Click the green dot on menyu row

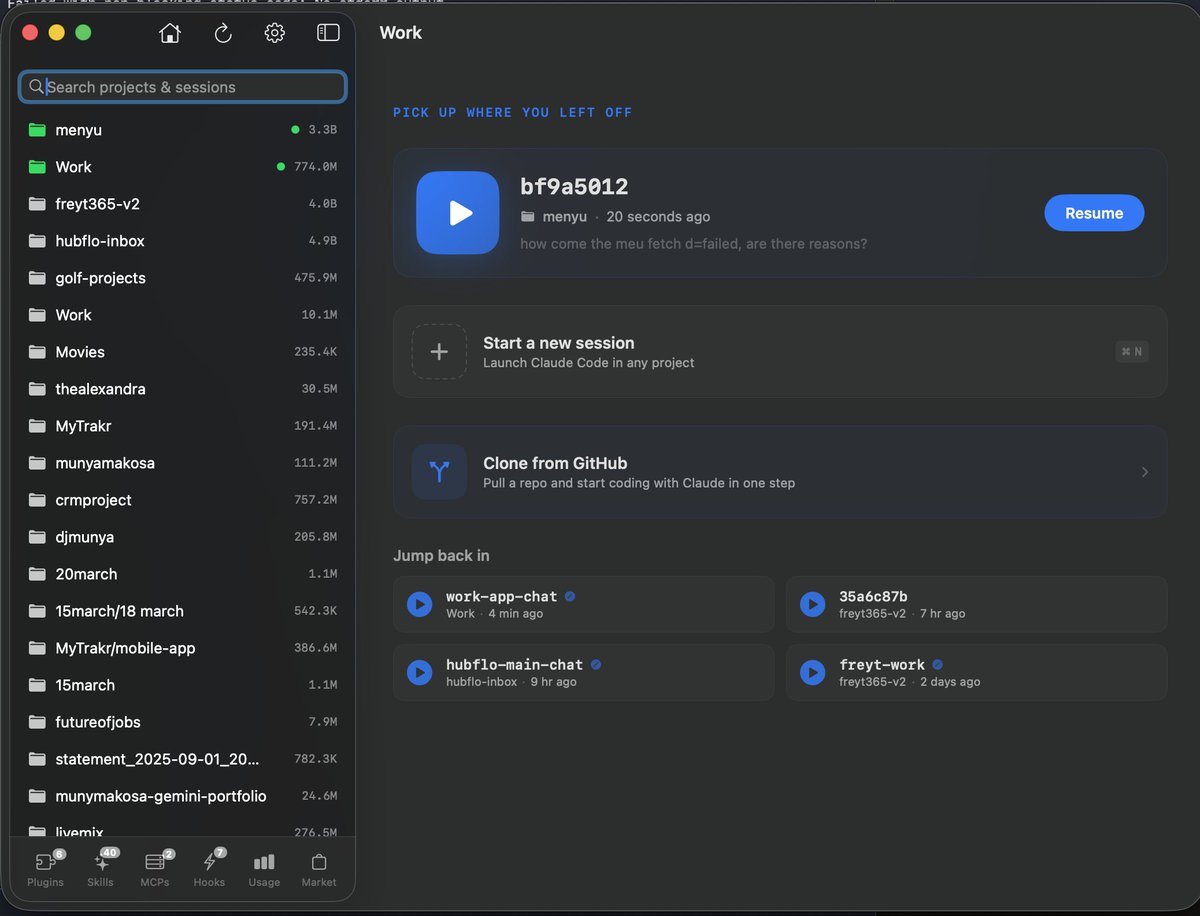[295, 130]
